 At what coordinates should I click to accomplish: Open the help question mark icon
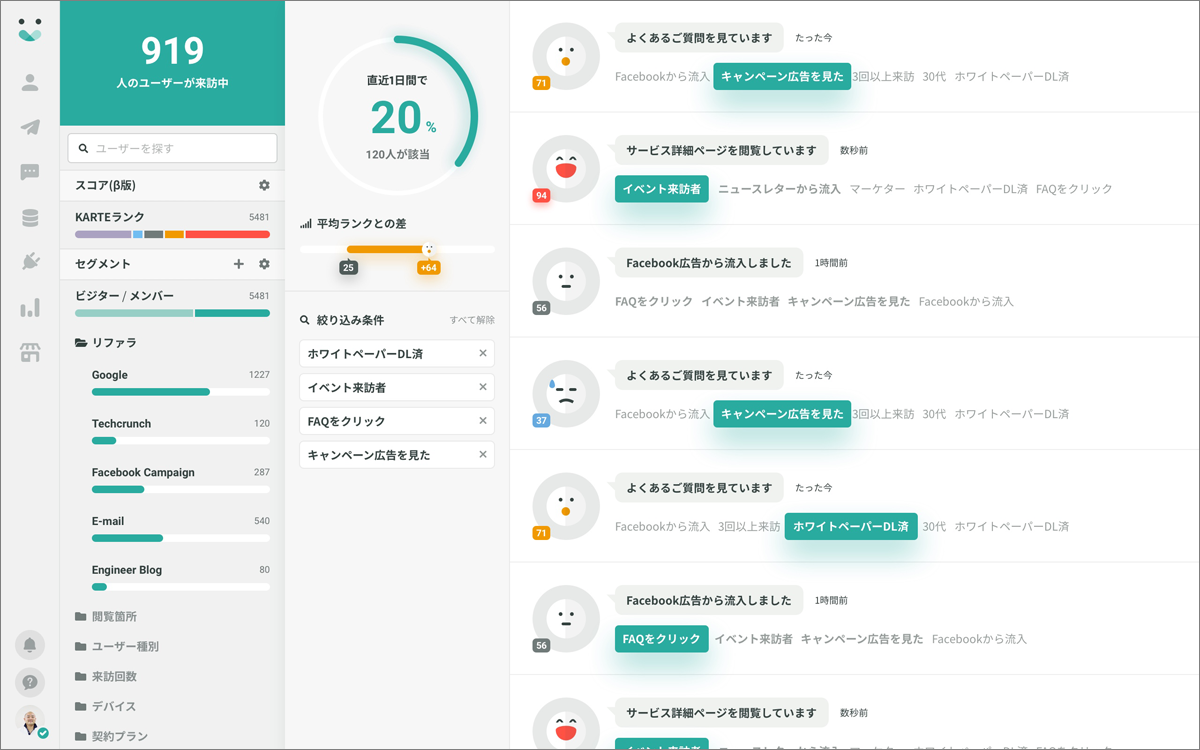(x=30, y=683)
